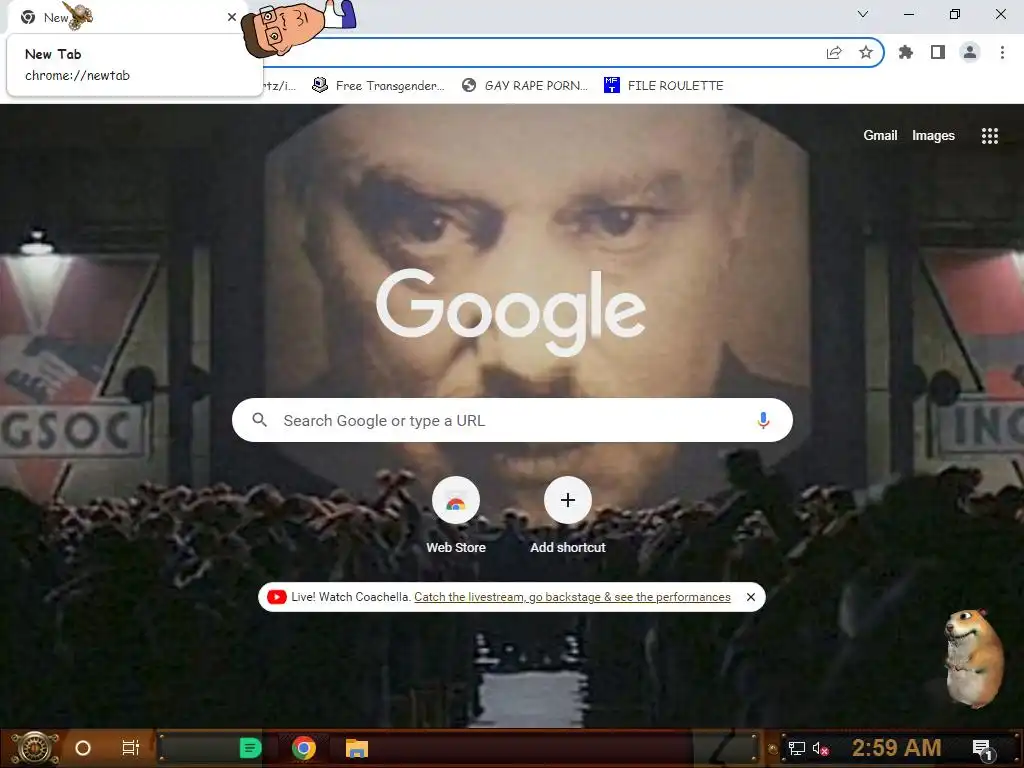Select the New Tab tab title
Viewport: 1024px width, 768px height.
(x=56, y=18)
